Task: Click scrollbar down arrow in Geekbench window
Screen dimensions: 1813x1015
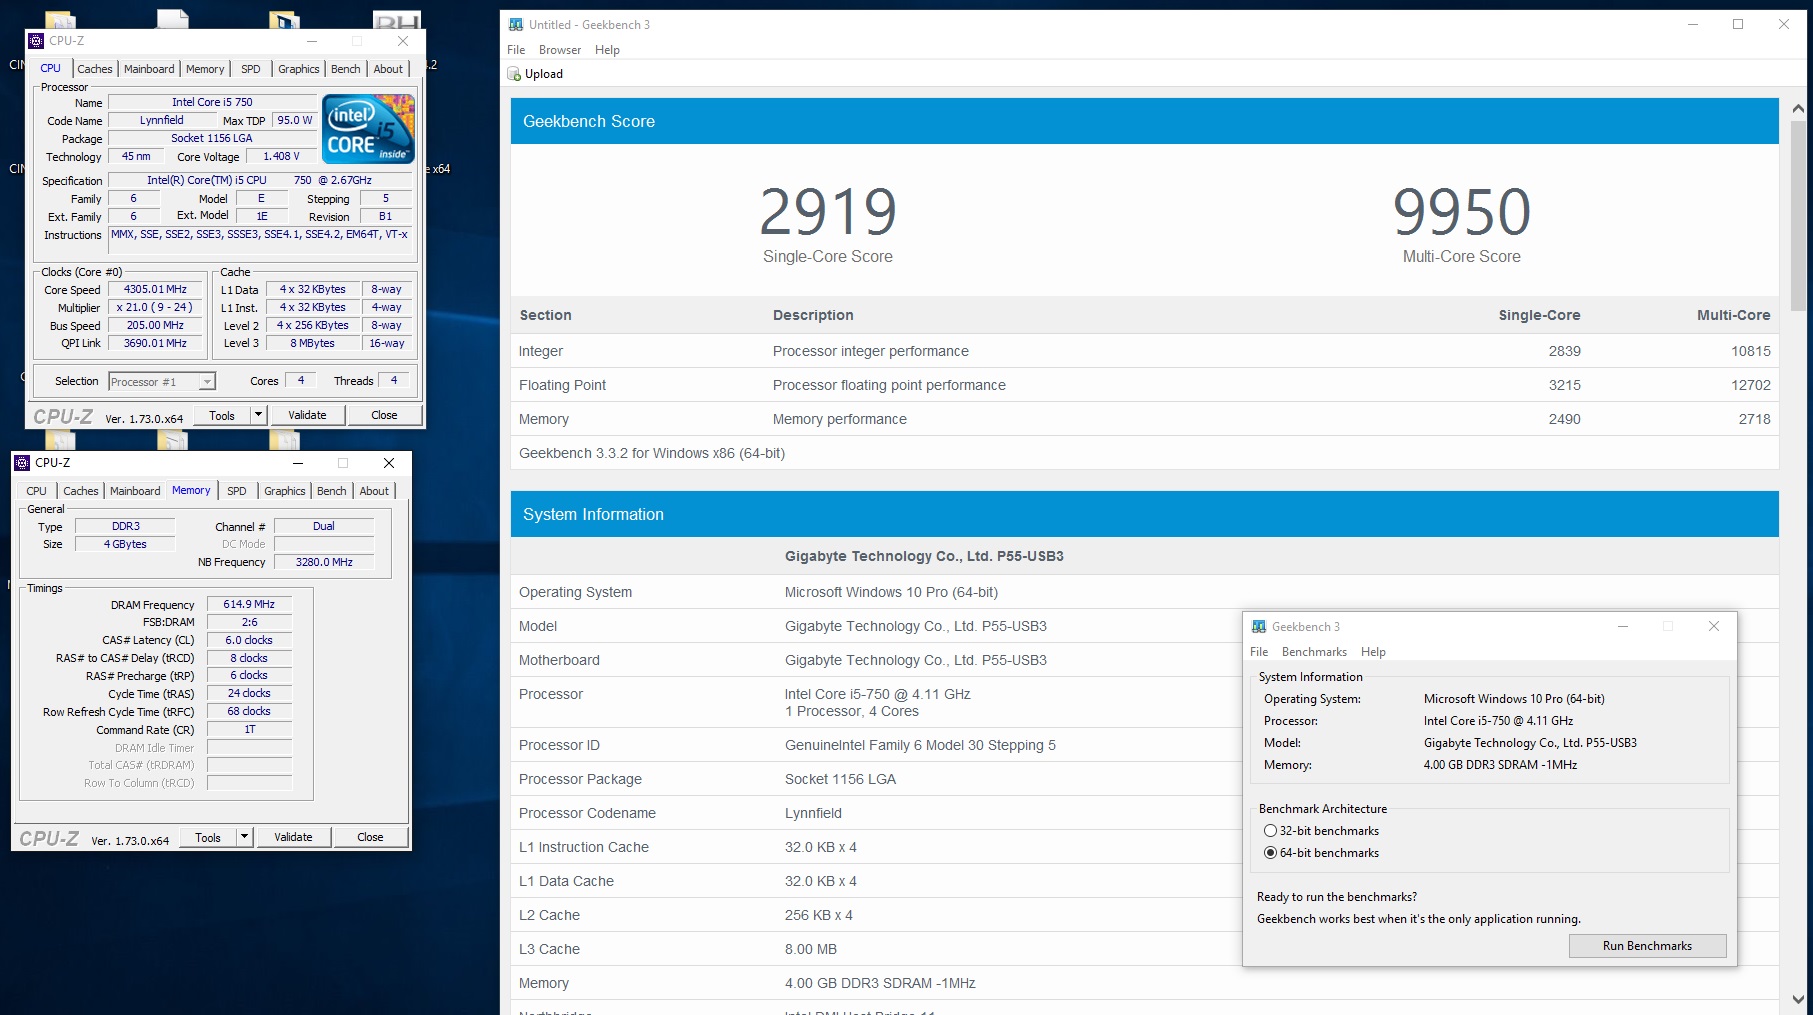Action: click(x=1798, y=999)
